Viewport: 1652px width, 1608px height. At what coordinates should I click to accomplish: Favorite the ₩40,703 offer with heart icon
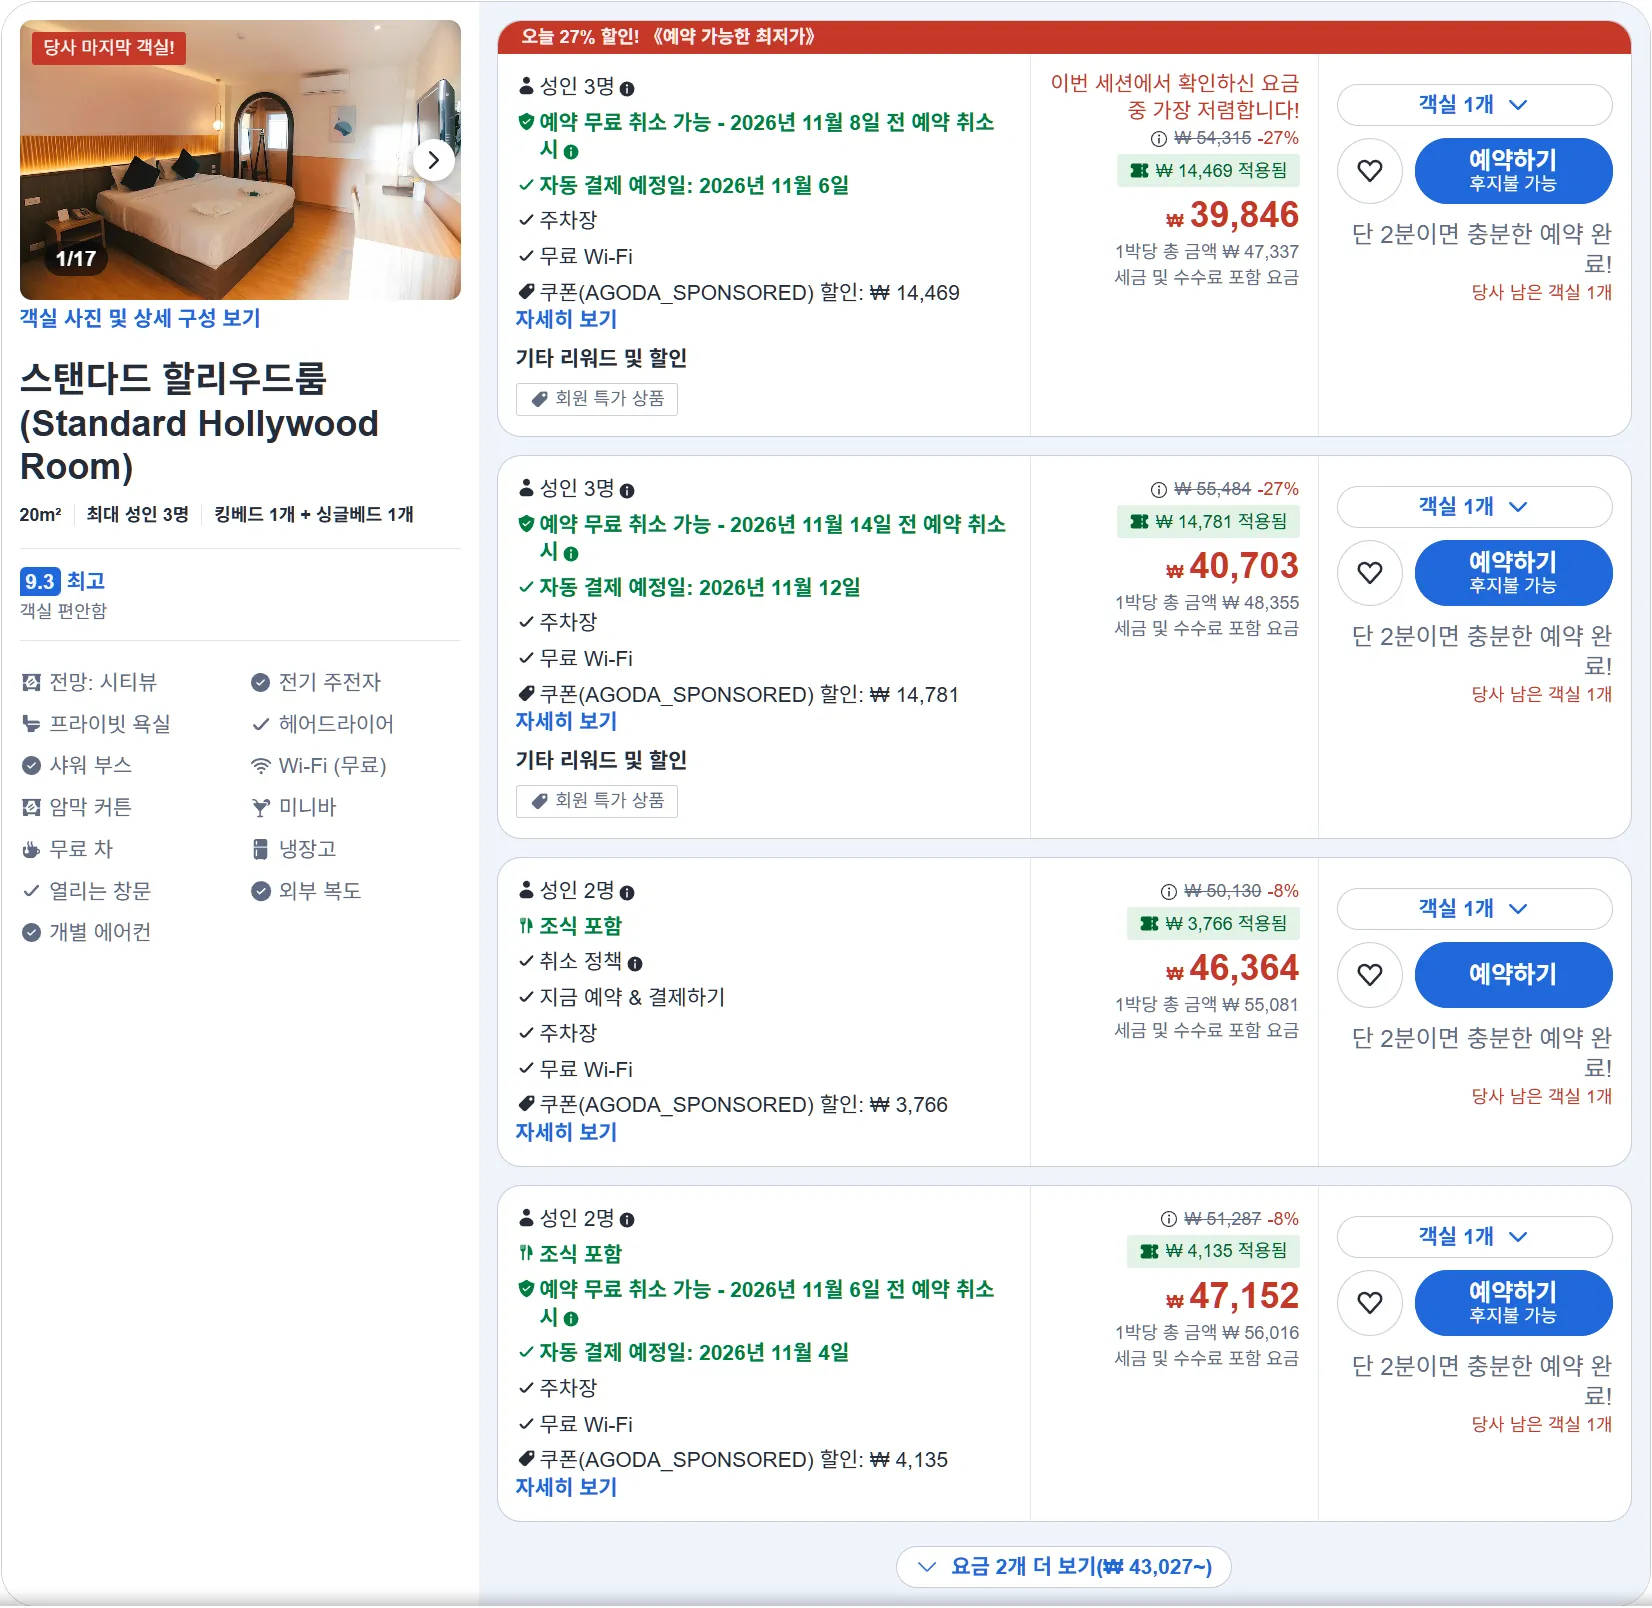point(1370,573)
